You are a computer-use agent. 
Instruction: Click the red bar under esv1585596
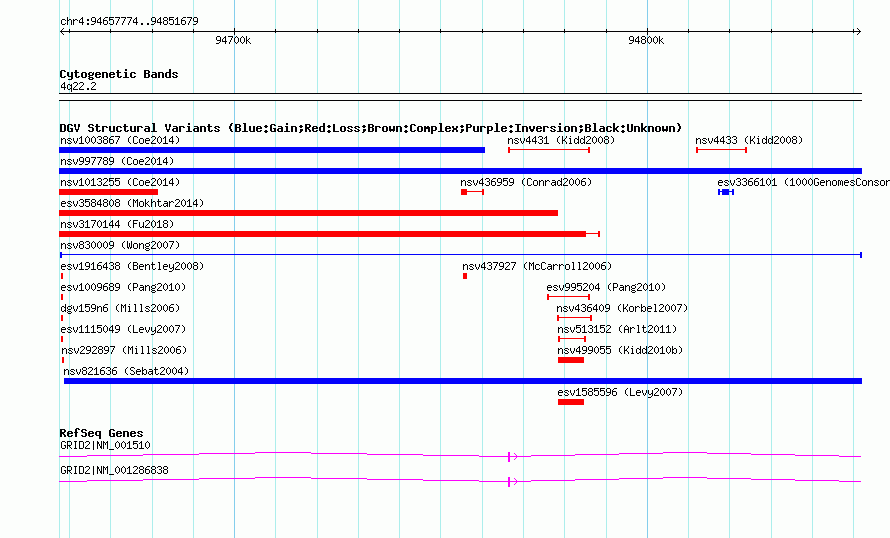tap(571, 402)
